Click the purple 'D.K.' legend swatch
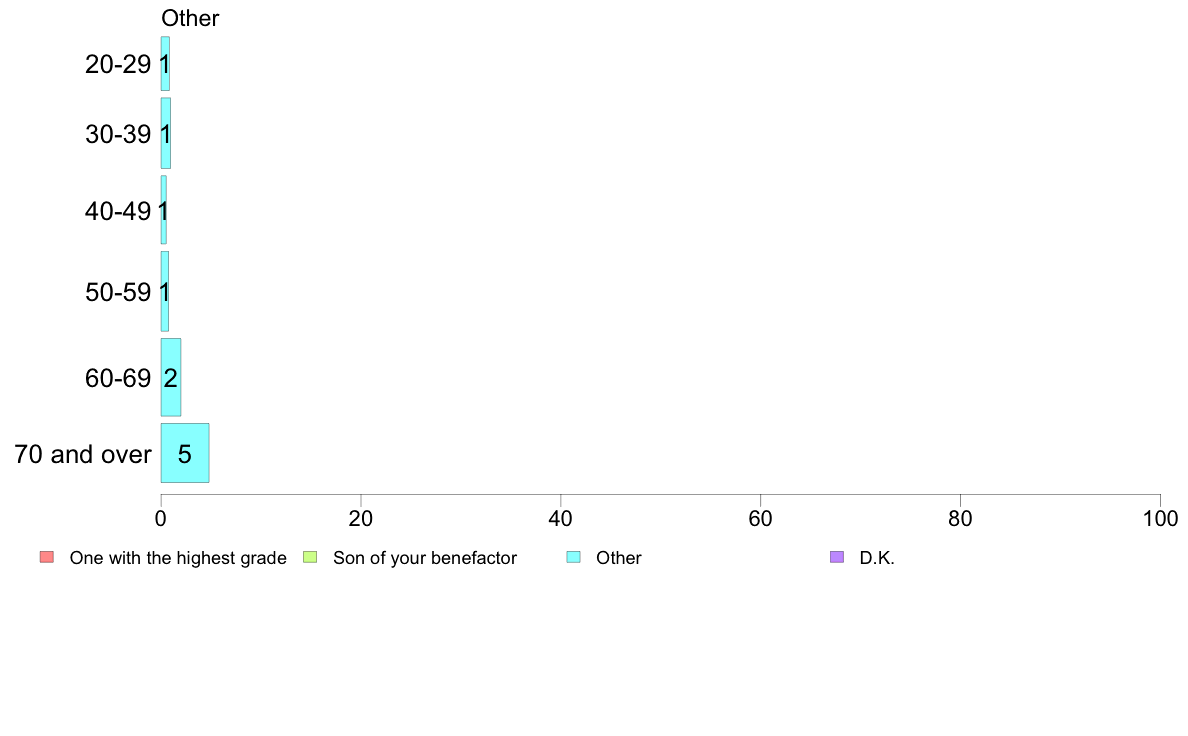The width and height of the screenshot is (1188, 736). pos(836,557)
